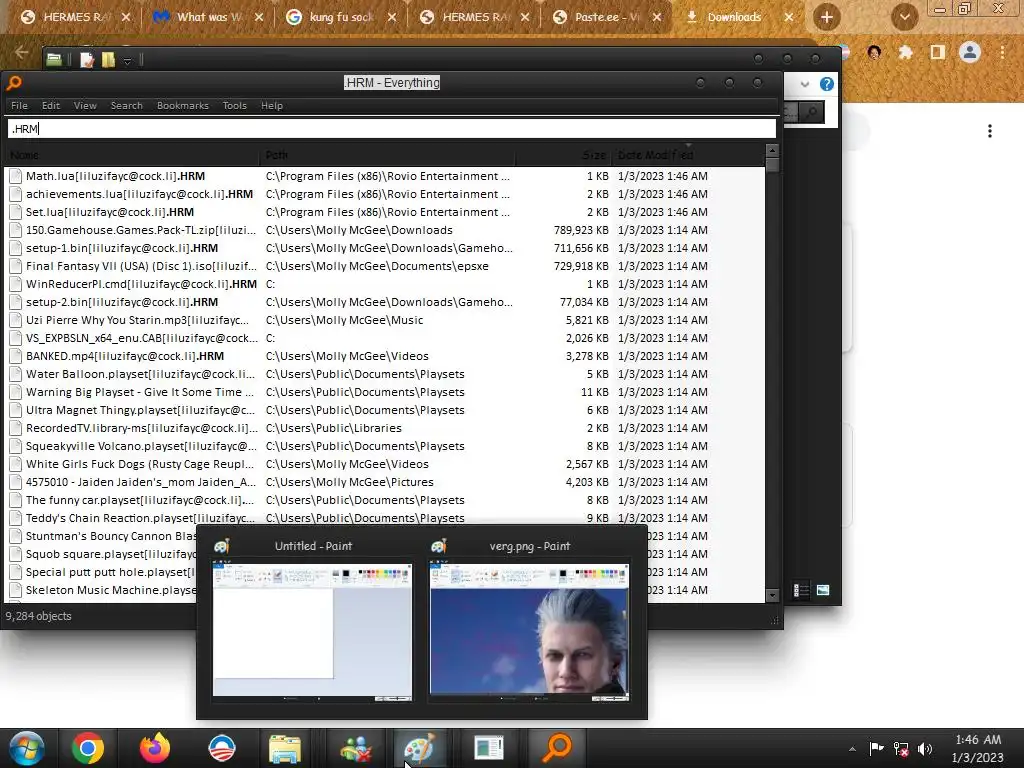Open verg.png - Paint window preview

click(x=530, y=620)
